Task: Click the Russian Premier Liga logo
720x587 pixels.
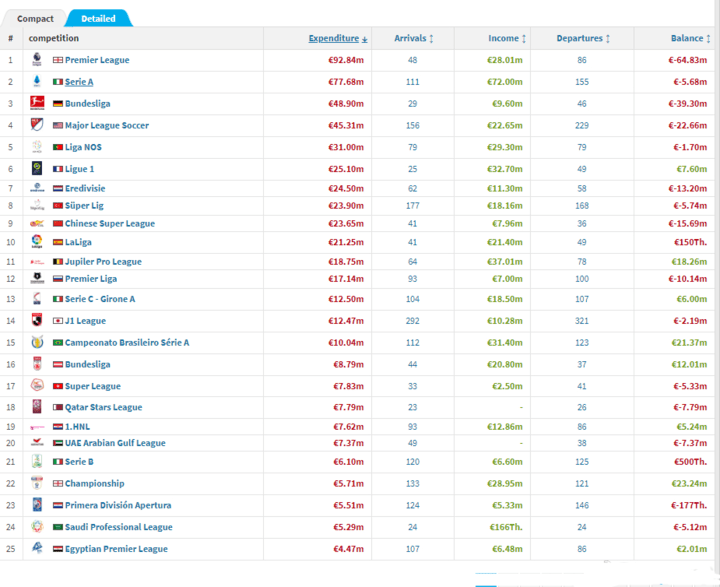Action: 37,278
